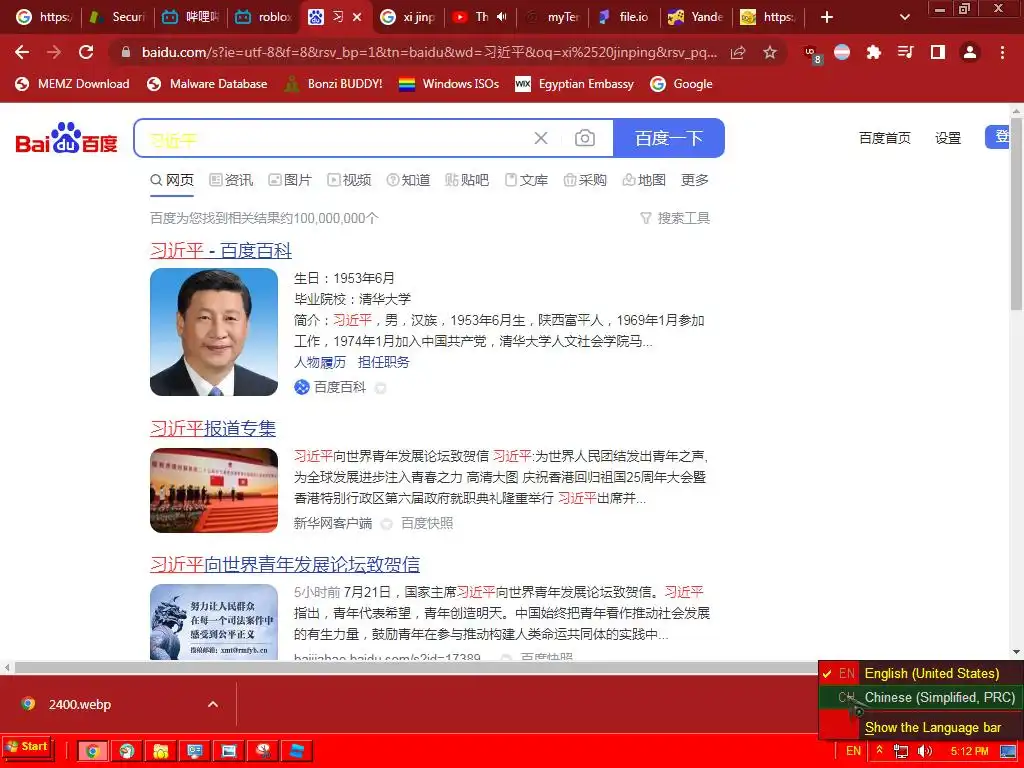The image size is (1024, 768).
Task: Click the Start button
Action: [26, 746]
